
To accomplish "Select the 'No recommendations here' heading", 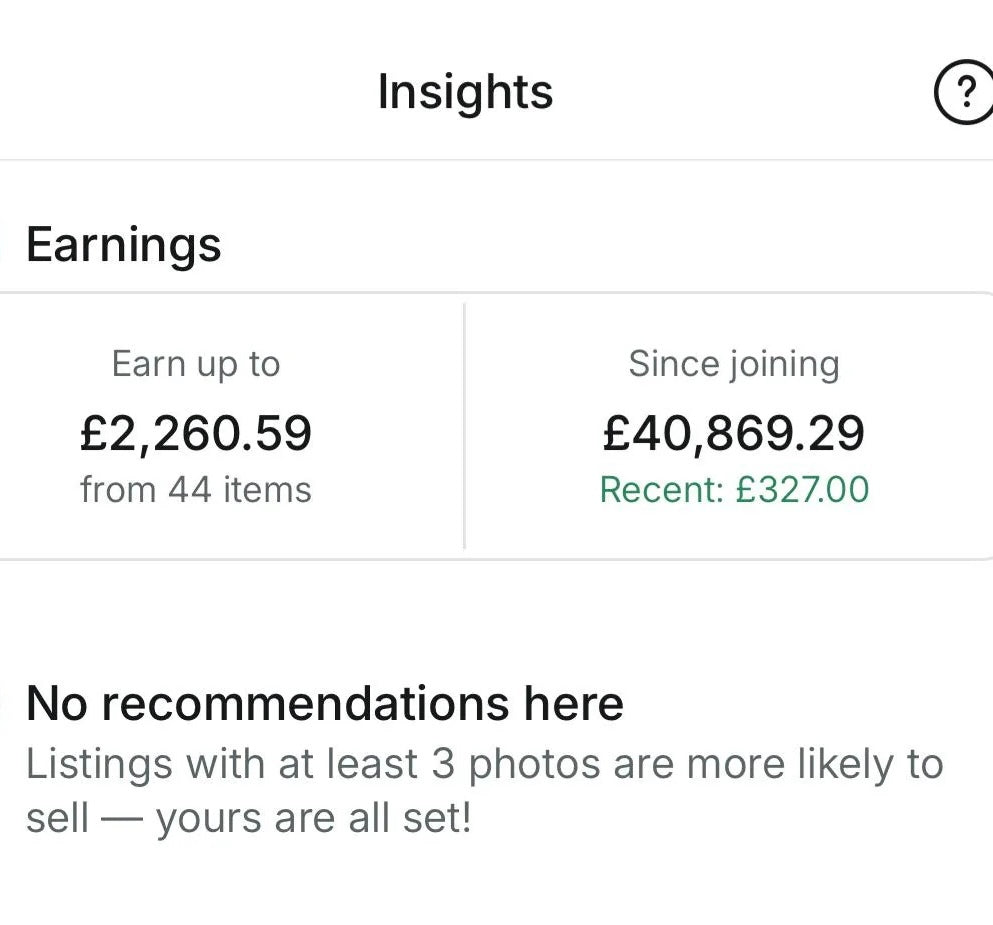I will click(325, 703).
